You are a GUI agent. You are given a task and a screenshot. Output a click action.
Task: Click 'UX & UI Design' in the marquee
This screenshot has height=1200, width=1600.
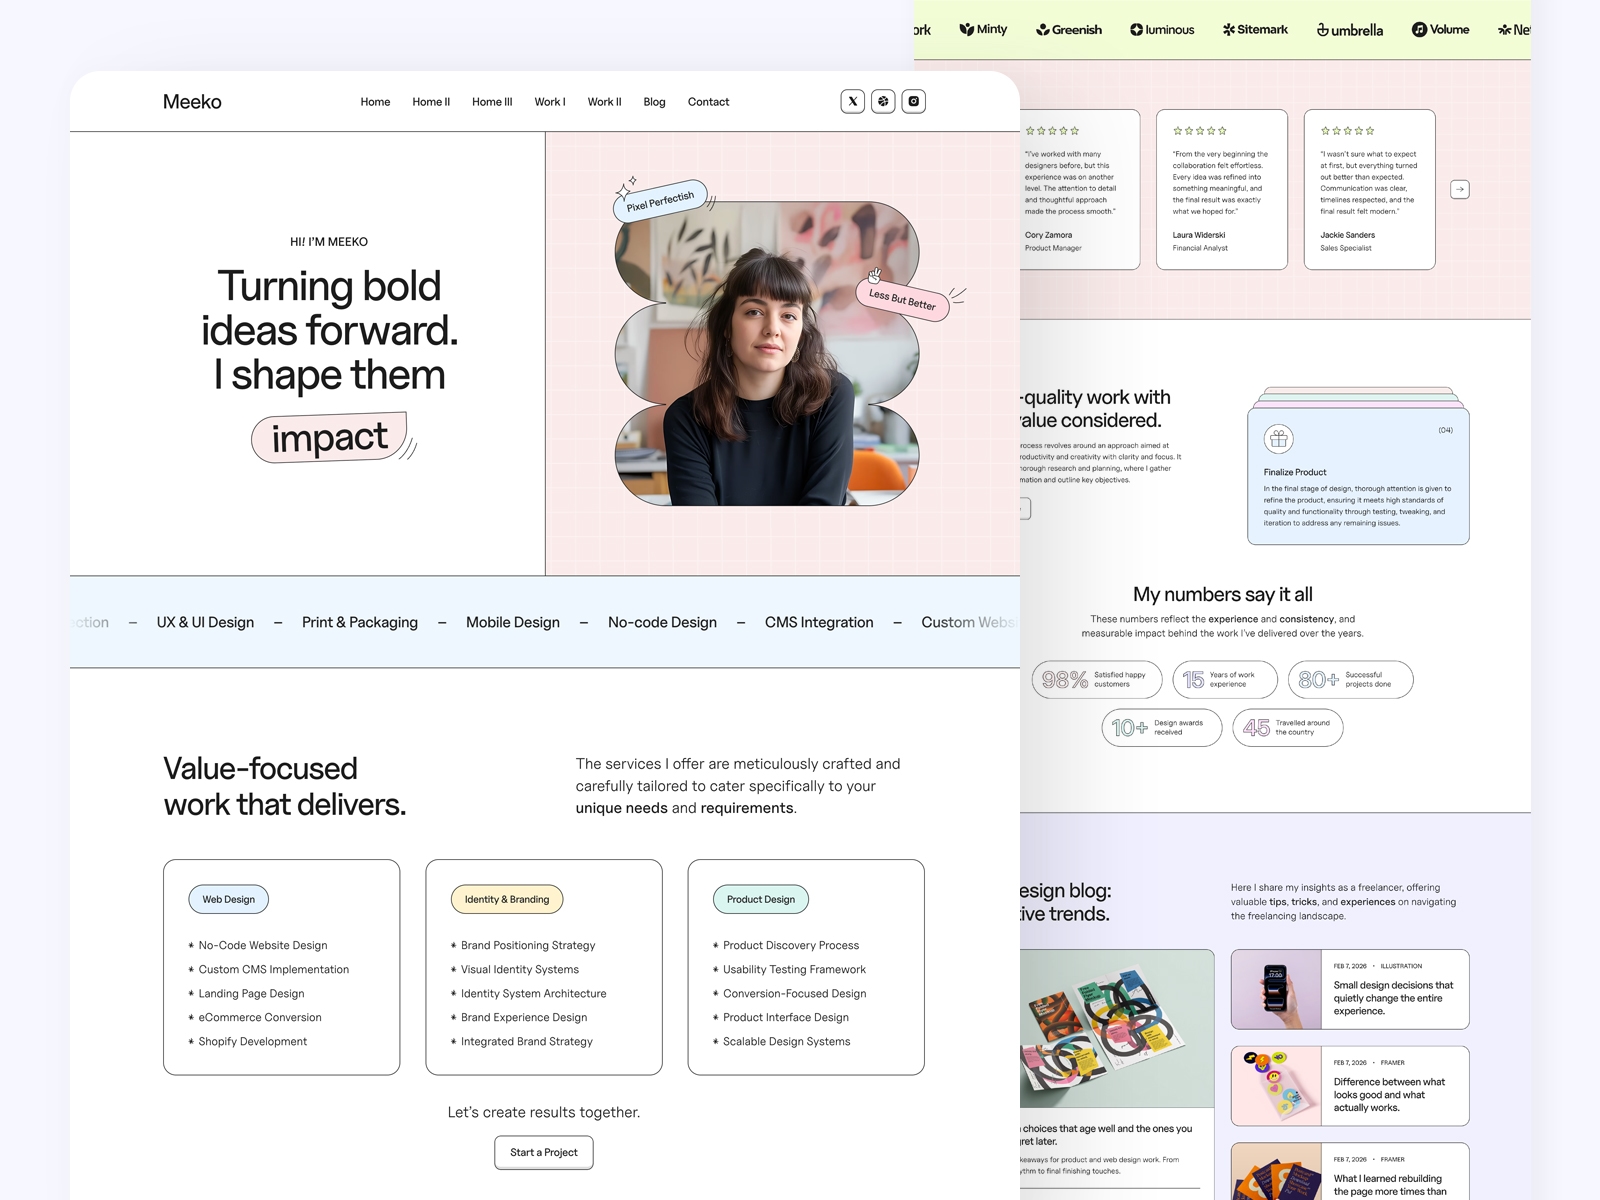tap(205, 622)
